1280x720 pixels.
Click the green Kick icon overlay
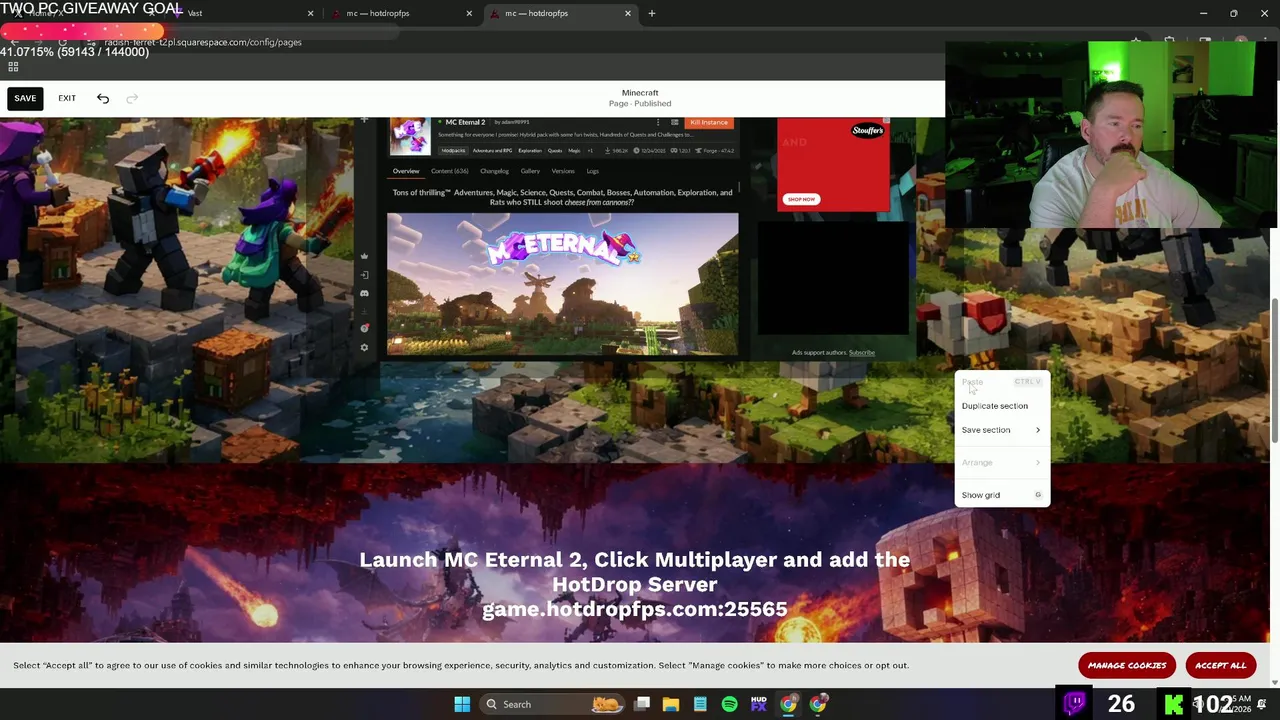(1174, 704)
